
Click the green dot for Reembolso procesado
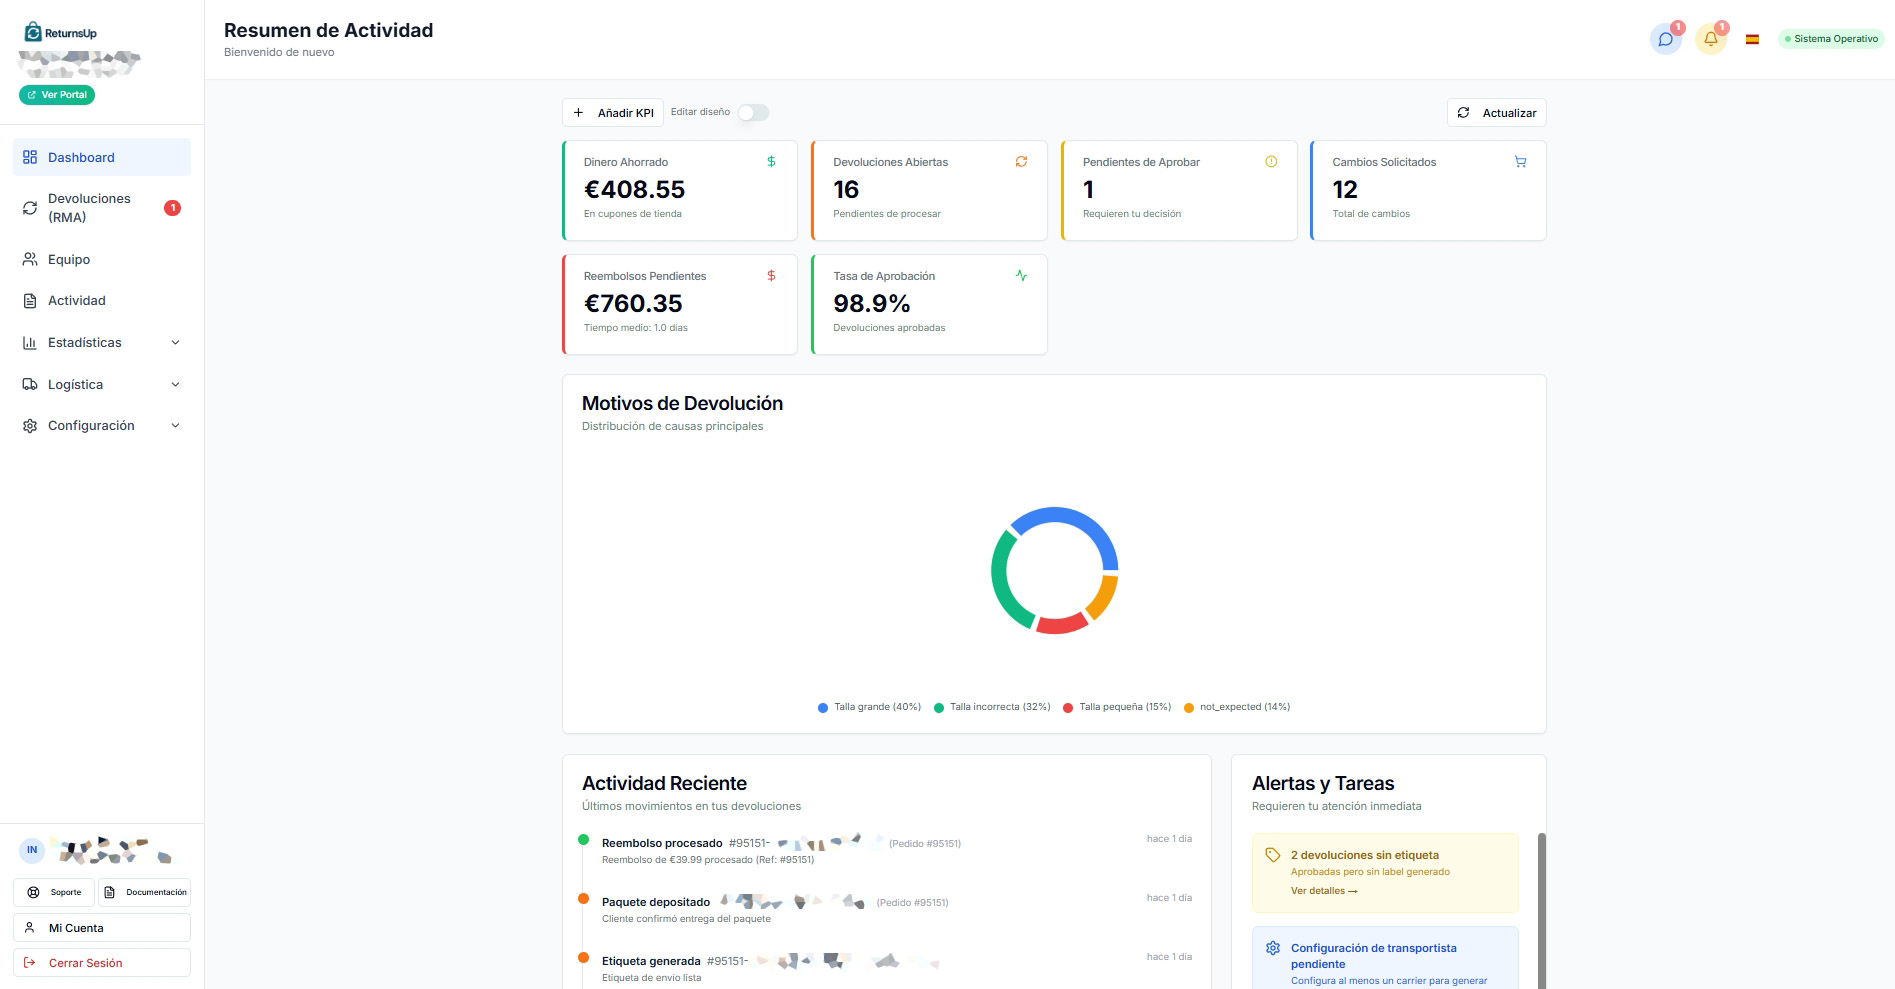point(584,840)
